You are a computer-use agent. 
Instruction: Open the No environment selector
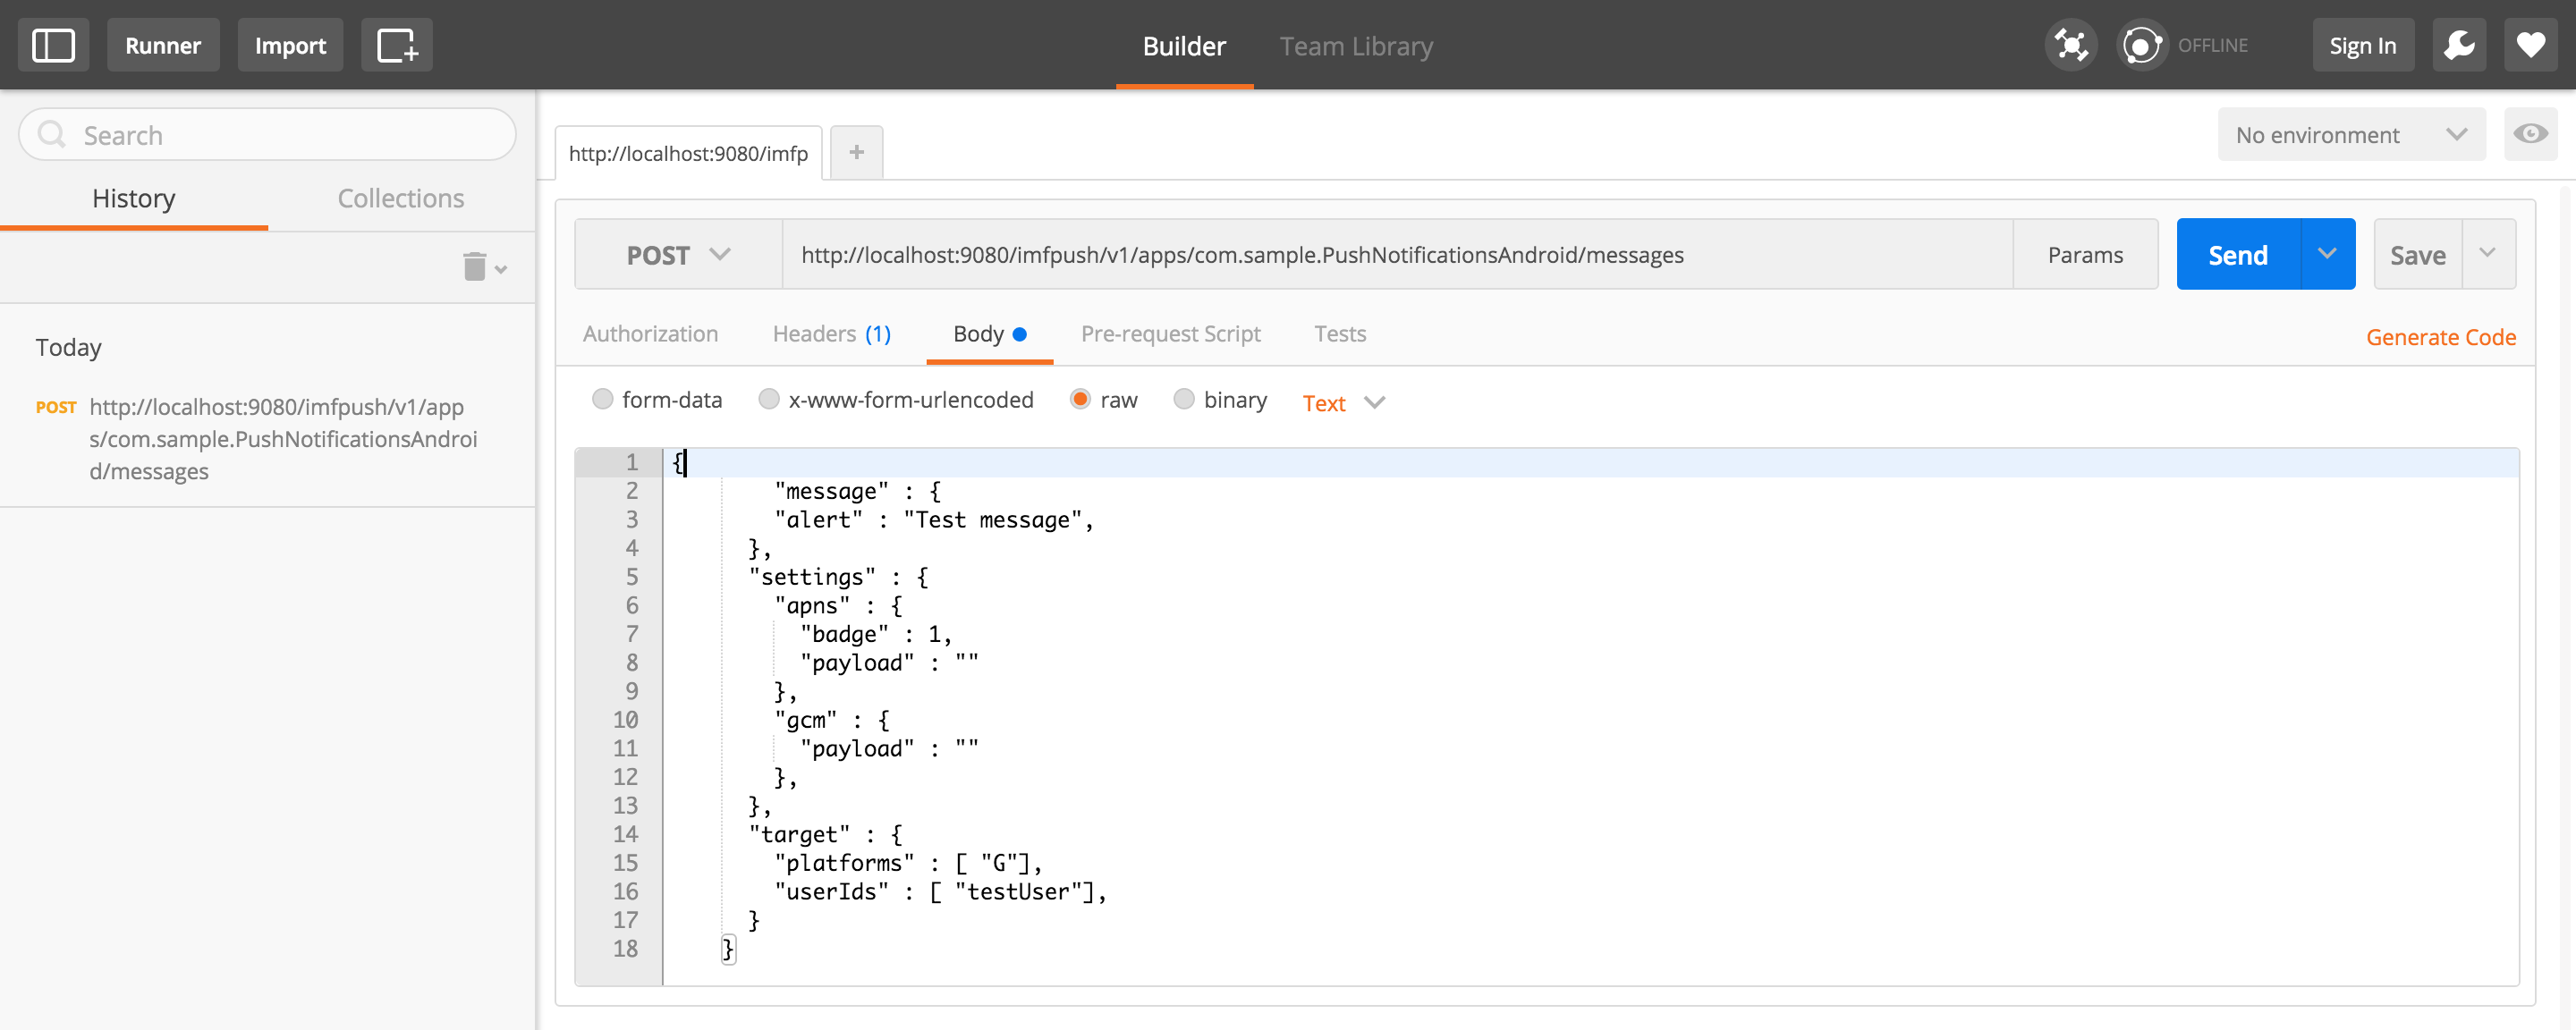pos(2350,135)
